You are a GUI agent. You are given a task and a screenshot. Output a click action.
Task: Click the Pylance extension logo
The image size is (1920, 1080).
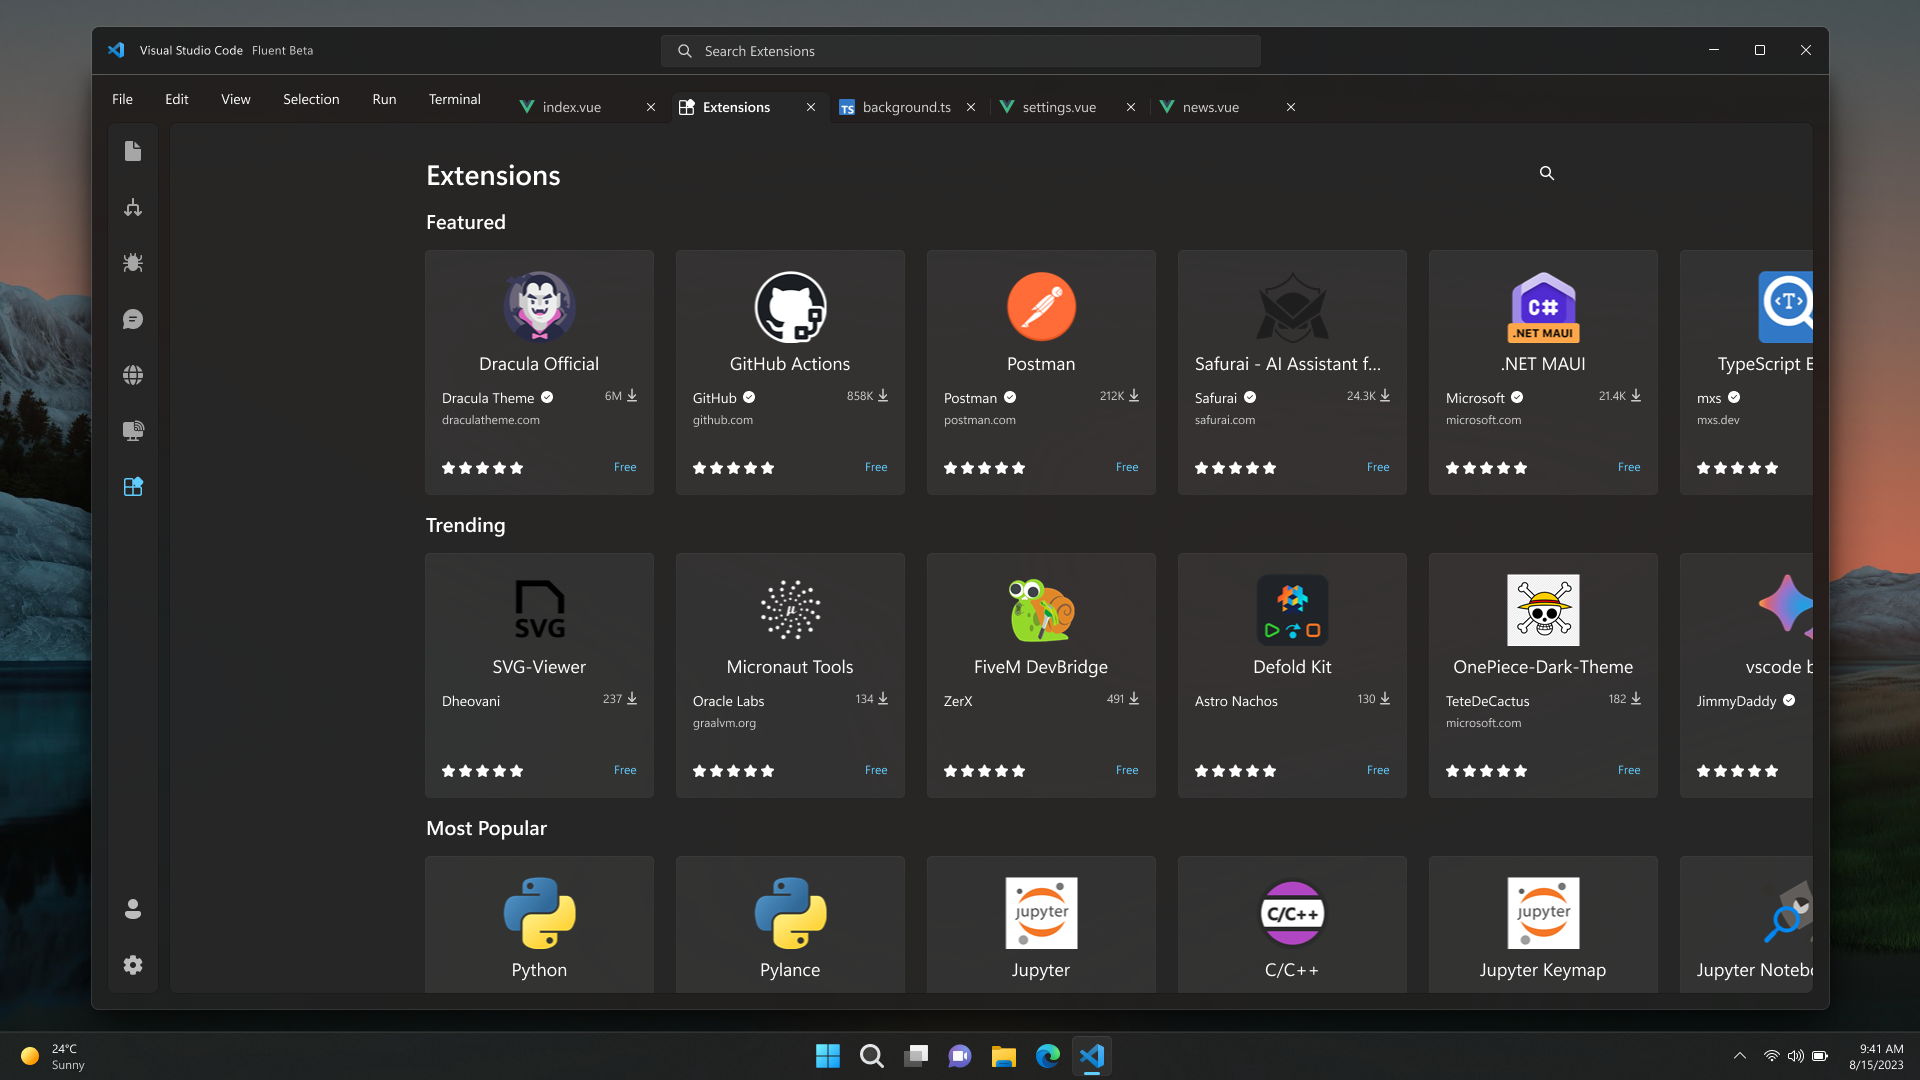[790, 913]
